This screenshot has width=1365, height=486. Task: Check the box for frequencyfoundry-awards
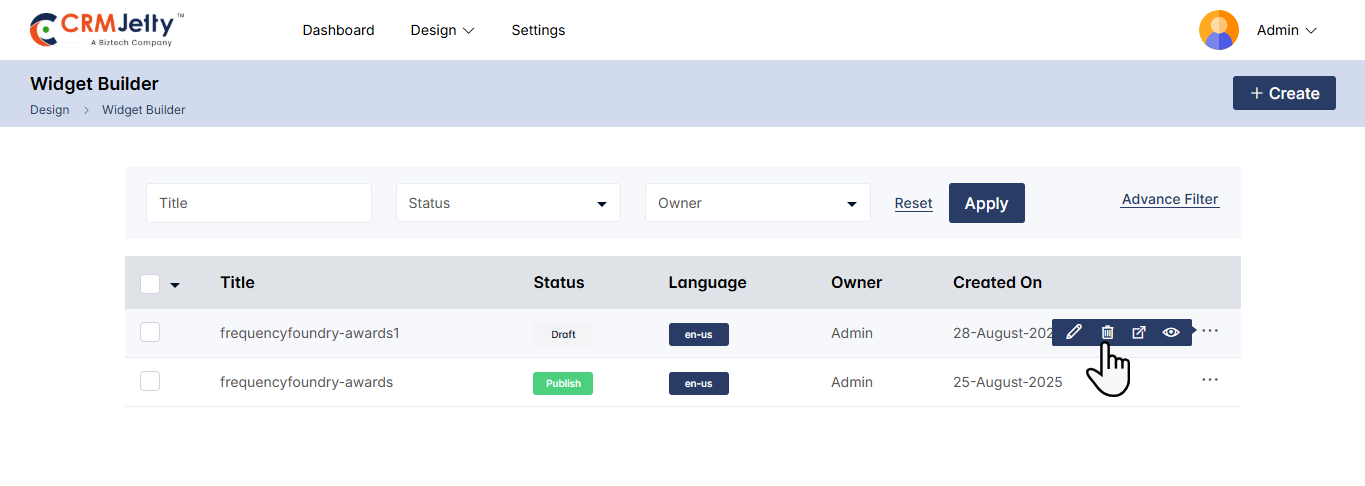(x=150, y=381)
